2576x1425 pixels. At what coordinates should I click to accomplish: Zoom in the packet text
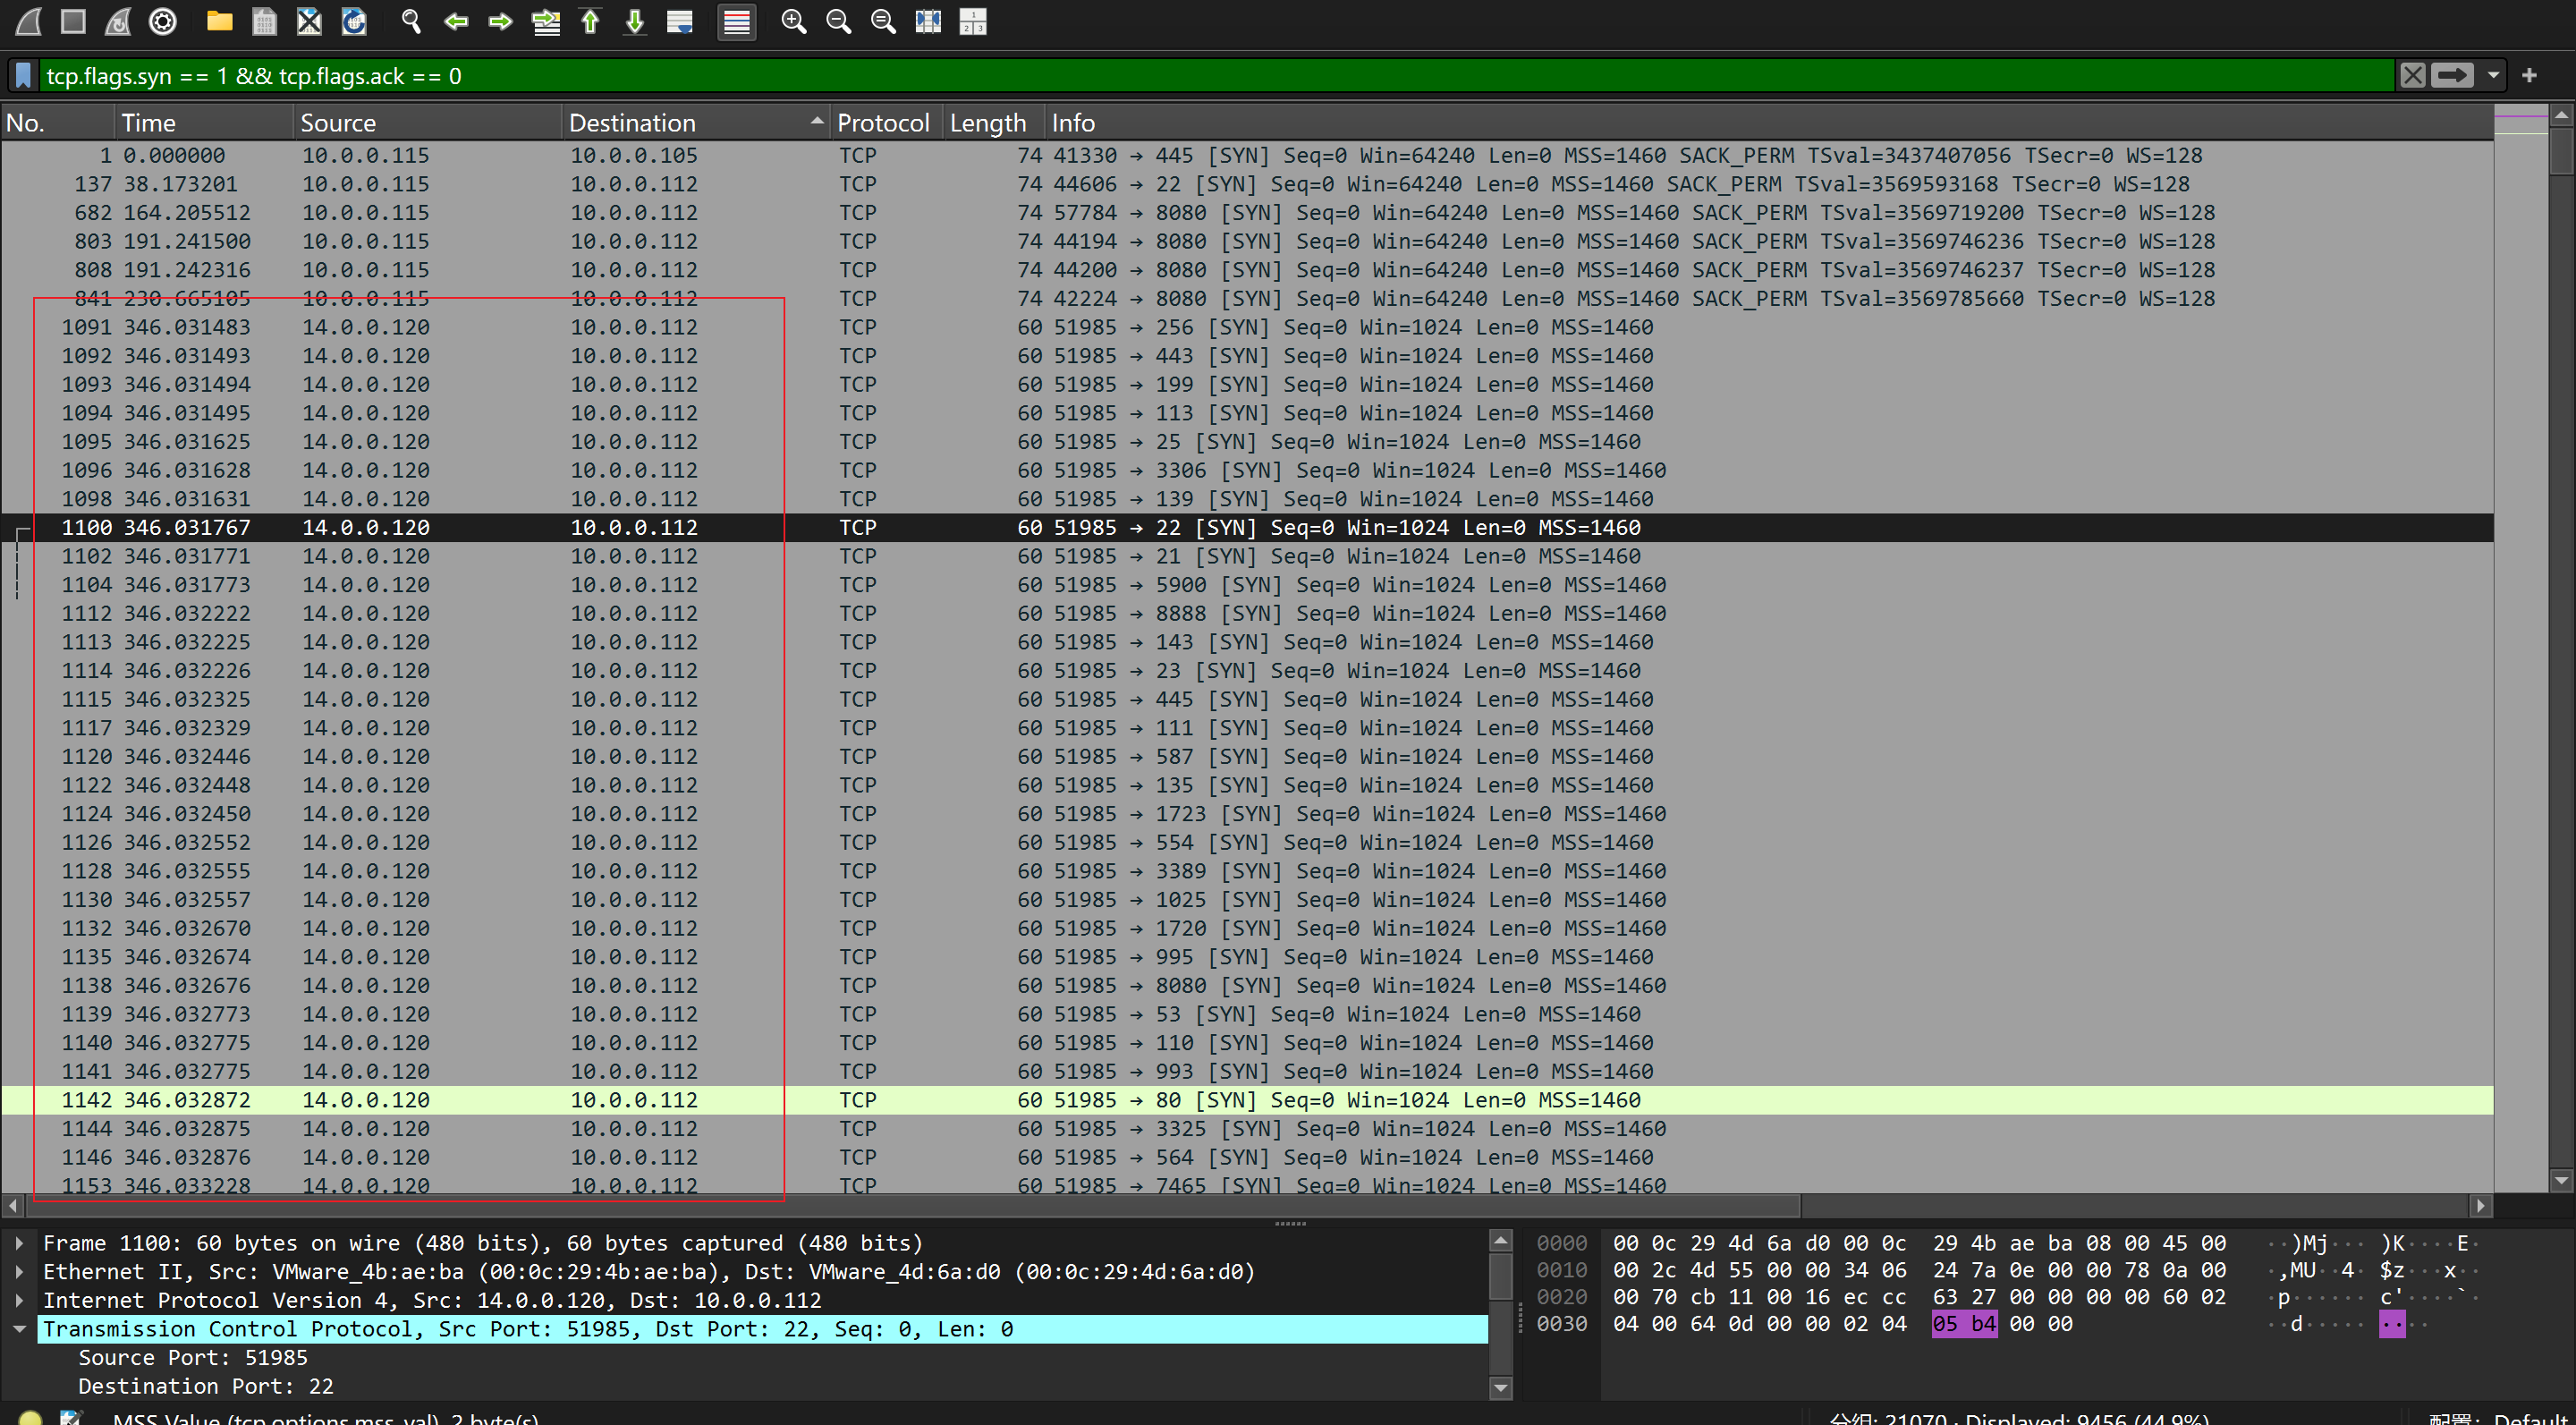[x=793, y=21]
